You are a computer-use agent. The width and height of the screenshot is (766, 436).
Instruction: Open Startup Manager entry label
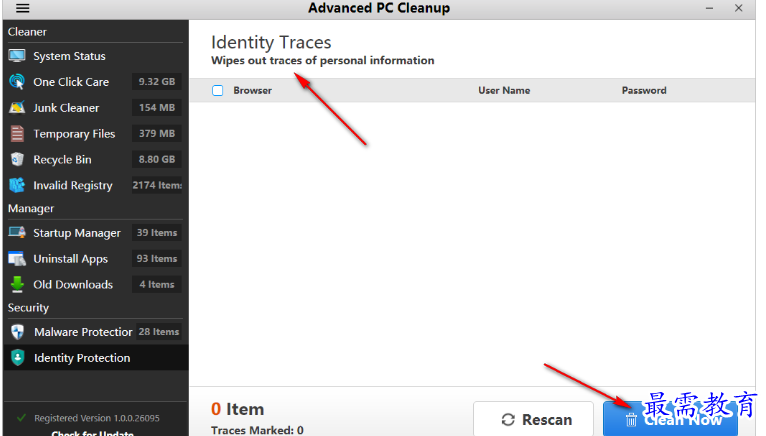click(77, 233)
